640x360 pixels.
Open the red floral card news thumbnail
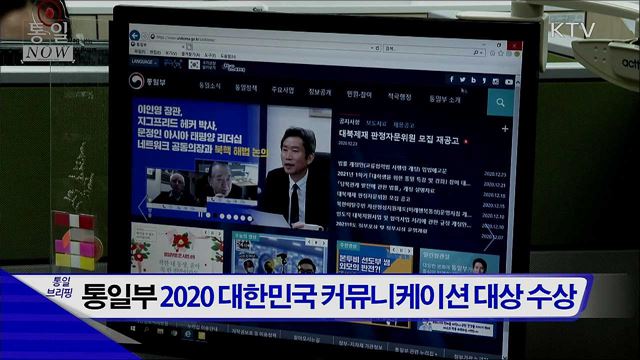pos(177,248)
